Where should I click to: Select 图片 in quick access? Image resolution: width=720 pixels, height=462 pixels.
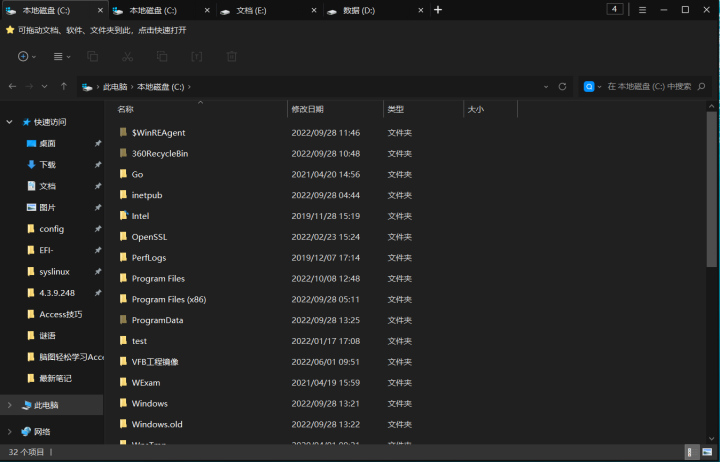pyautogui.click(x=47, y=208)
